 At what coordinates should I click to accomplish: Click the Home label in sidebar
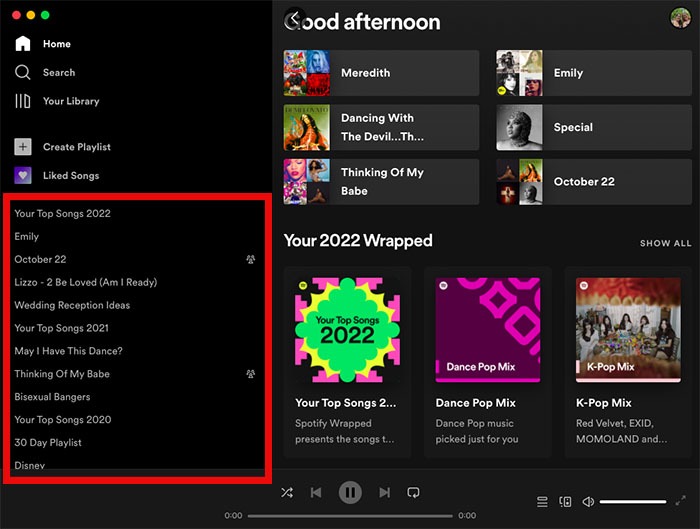57,44
